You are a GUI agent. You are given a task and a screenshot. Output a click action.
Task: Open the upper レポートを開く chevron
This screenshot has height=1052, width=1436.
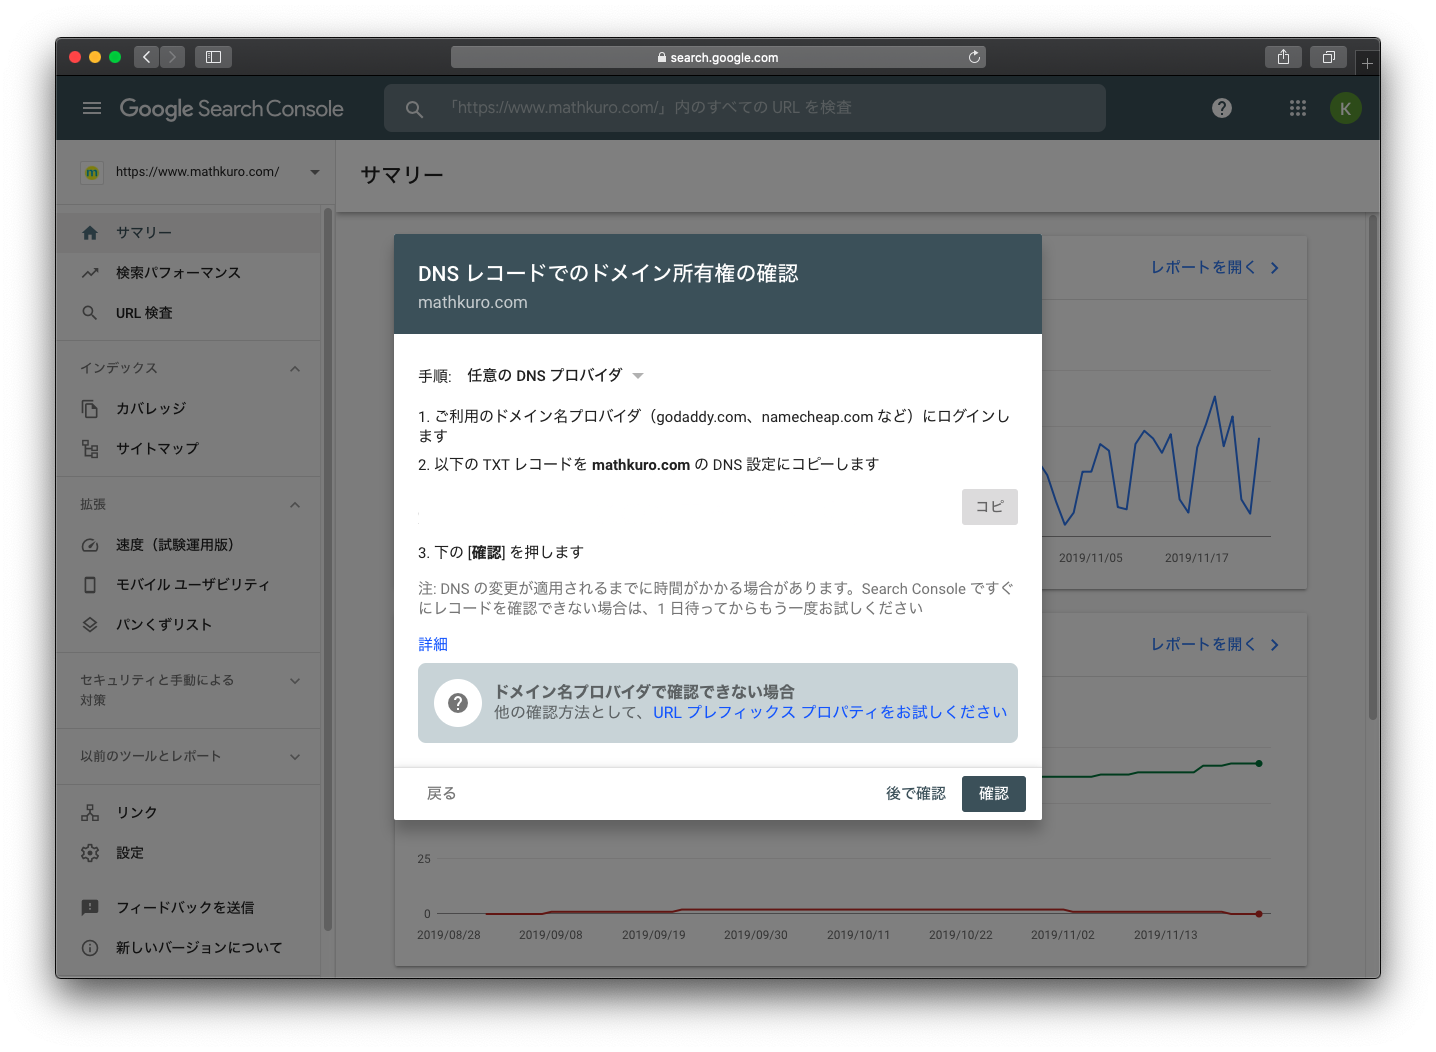pos(1274,268)
